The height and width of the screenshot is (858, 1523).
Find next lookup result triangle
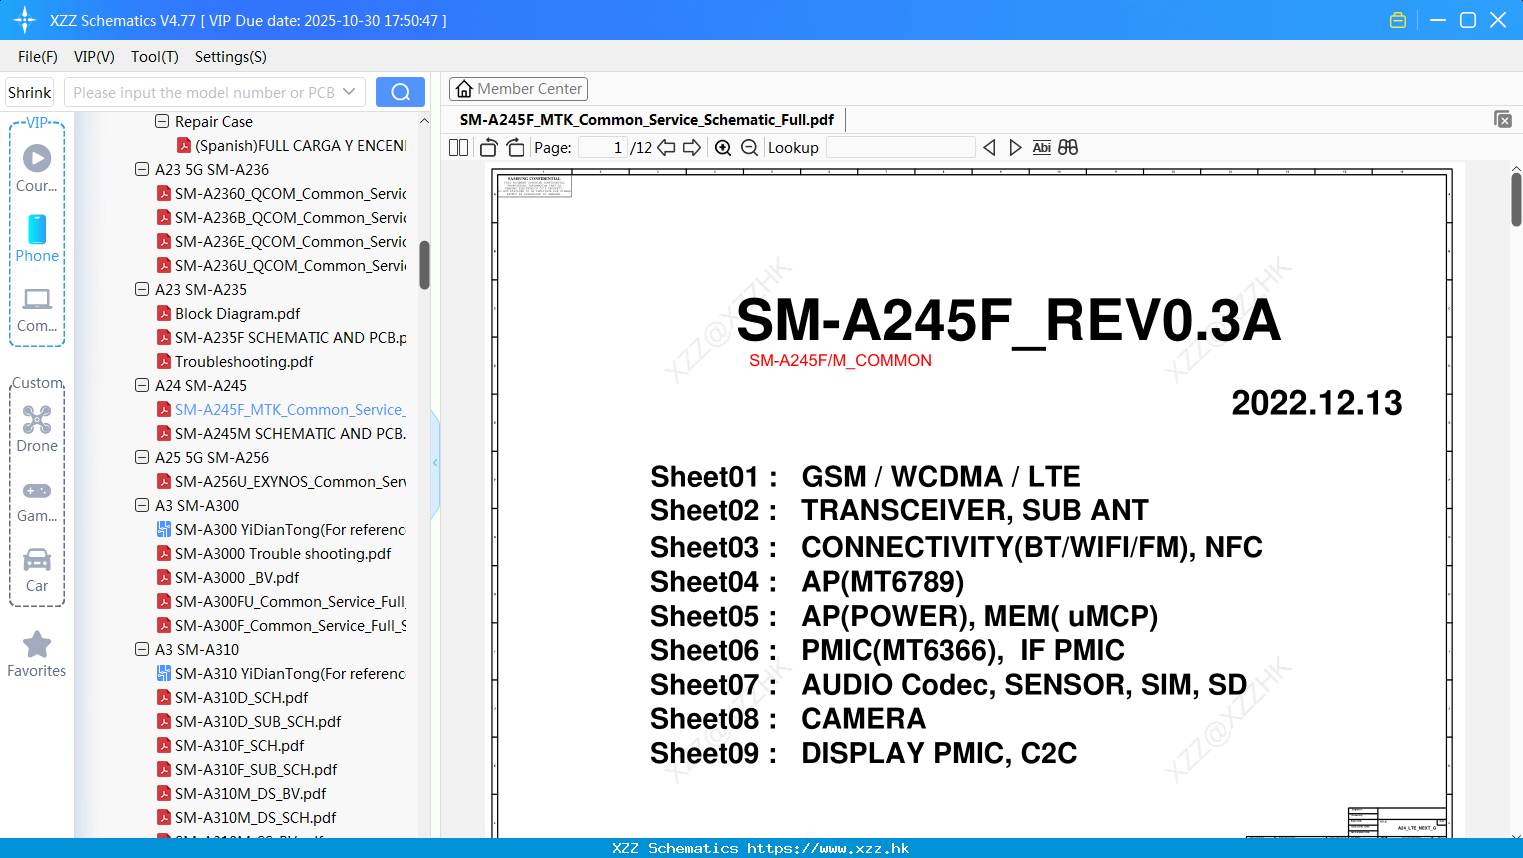pos(1015,147)
